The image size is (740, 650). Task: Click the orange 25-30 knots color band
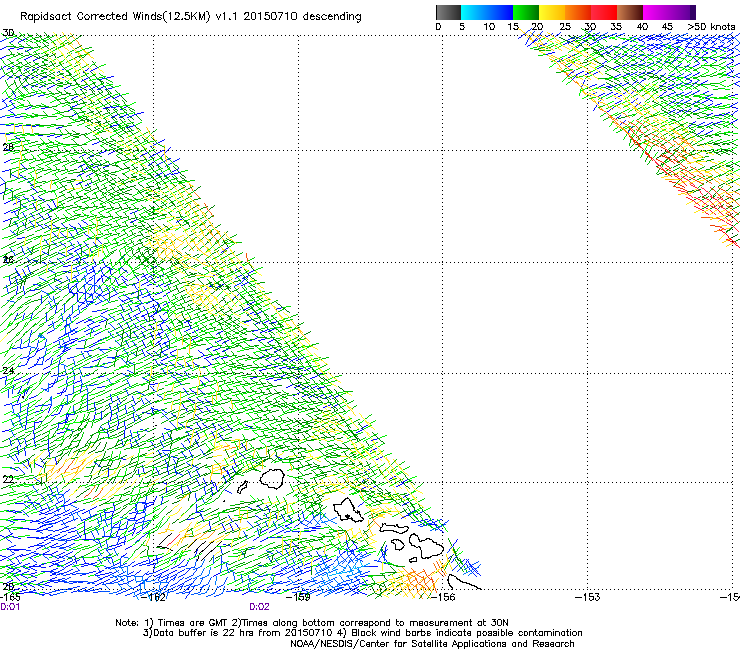coord(578,12)
